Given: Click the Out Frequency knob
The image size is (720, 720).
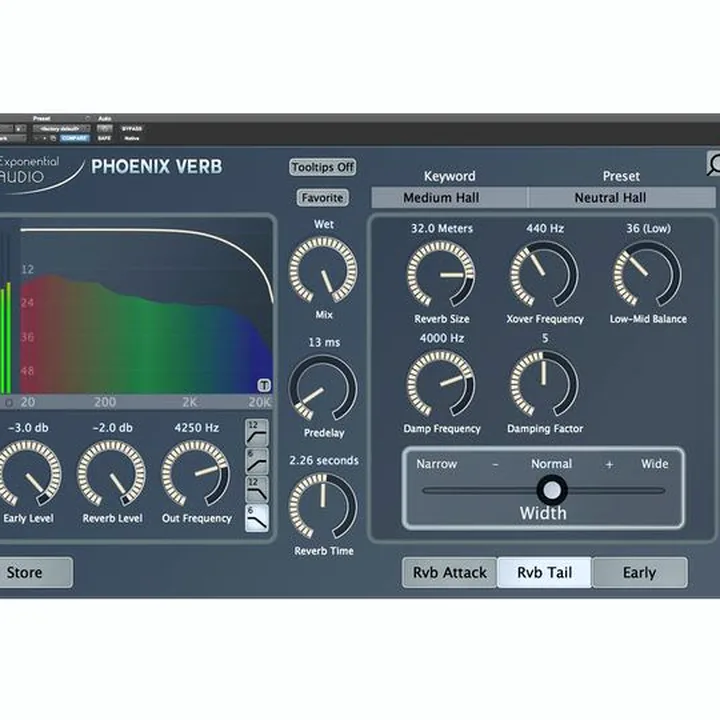Looking at the screenshot, I should tap(196, 473).
